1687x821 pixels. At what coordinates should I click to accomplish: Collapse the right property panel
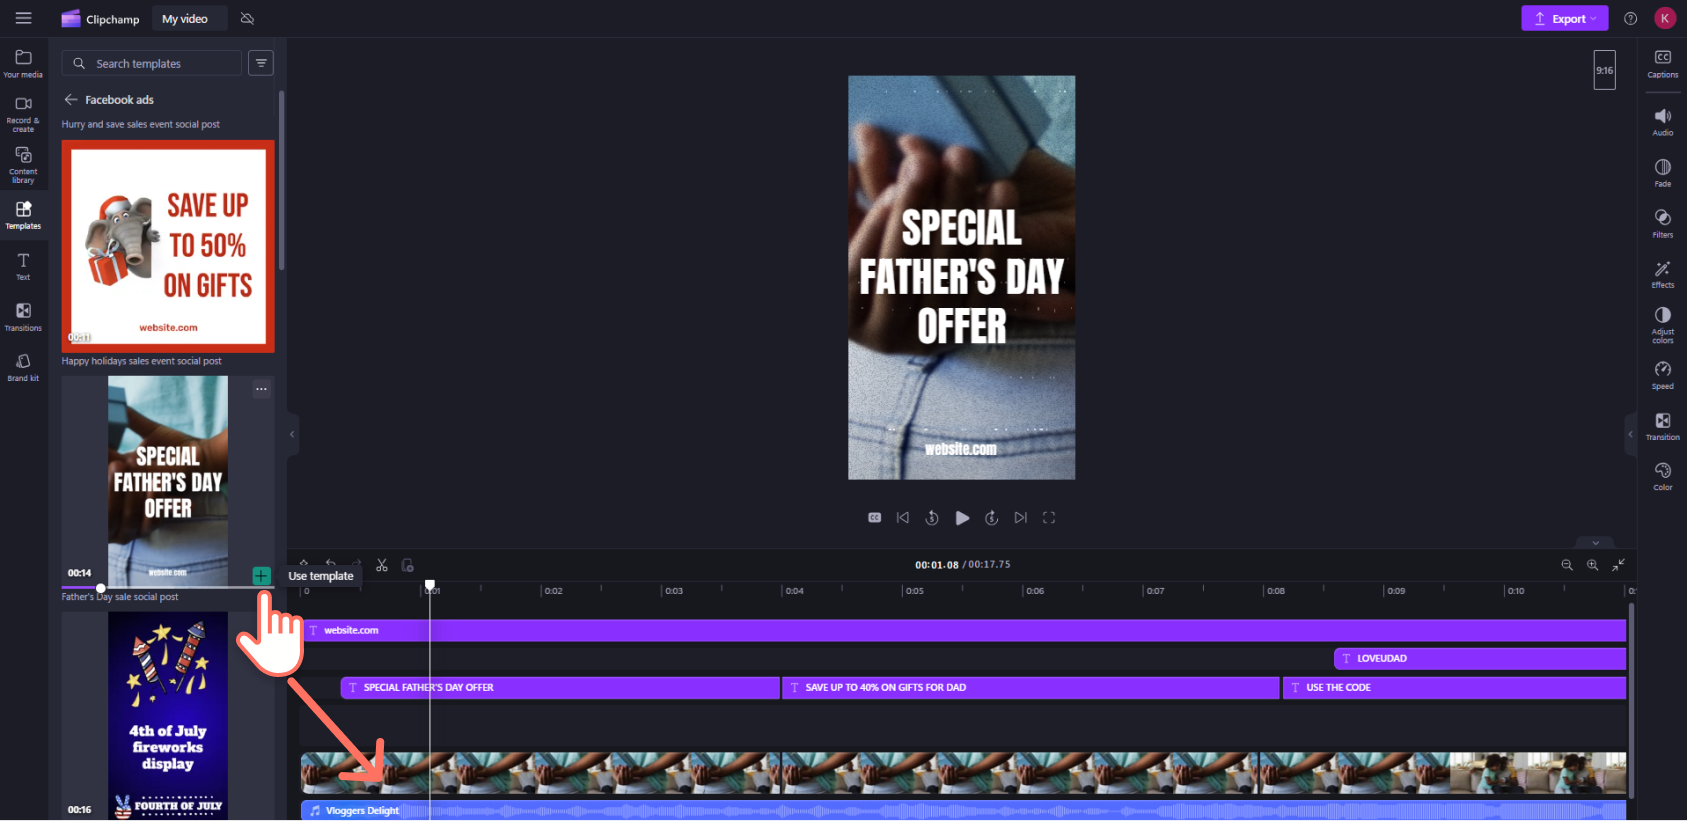pyautogui.click(x=1630, y=434)
